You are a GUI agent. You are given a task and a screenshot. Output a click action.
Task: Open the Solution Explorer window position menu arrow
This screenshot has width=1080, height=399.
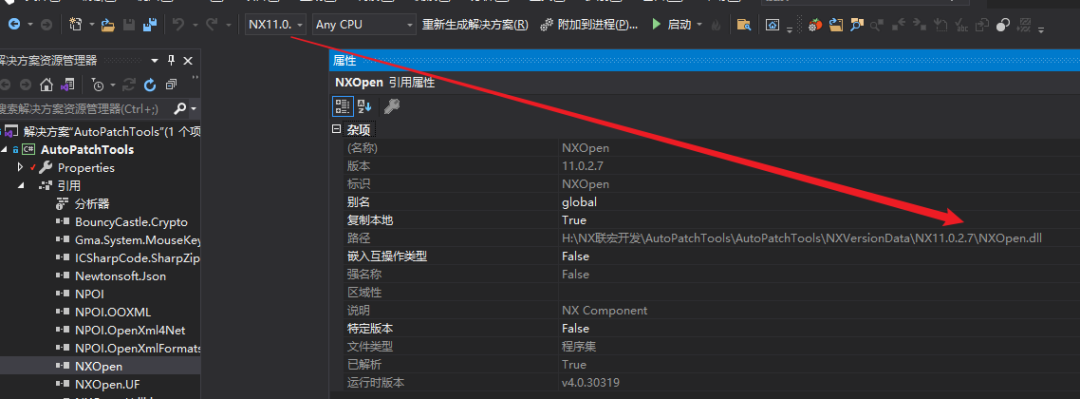(154, 61)
